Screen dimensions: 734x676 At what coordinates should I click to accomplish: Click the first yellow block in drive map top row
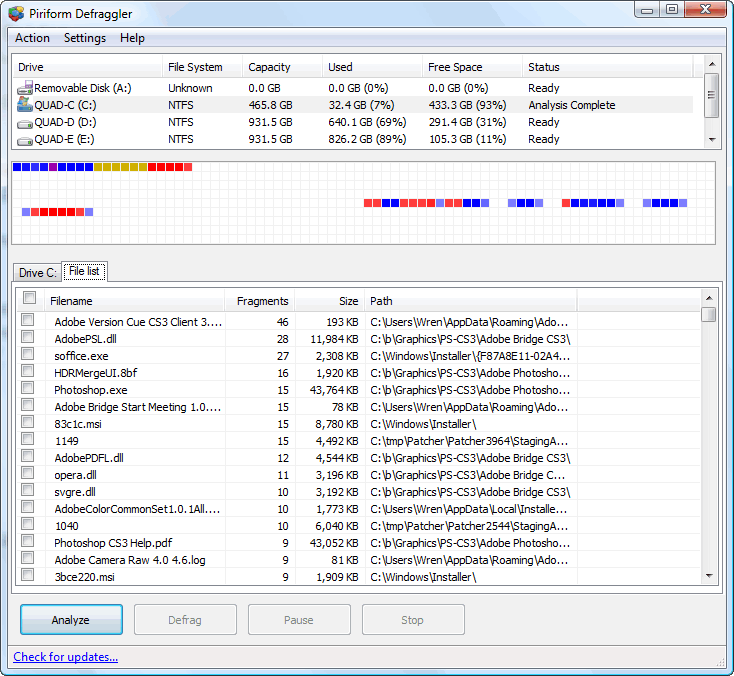pos(98,167)
